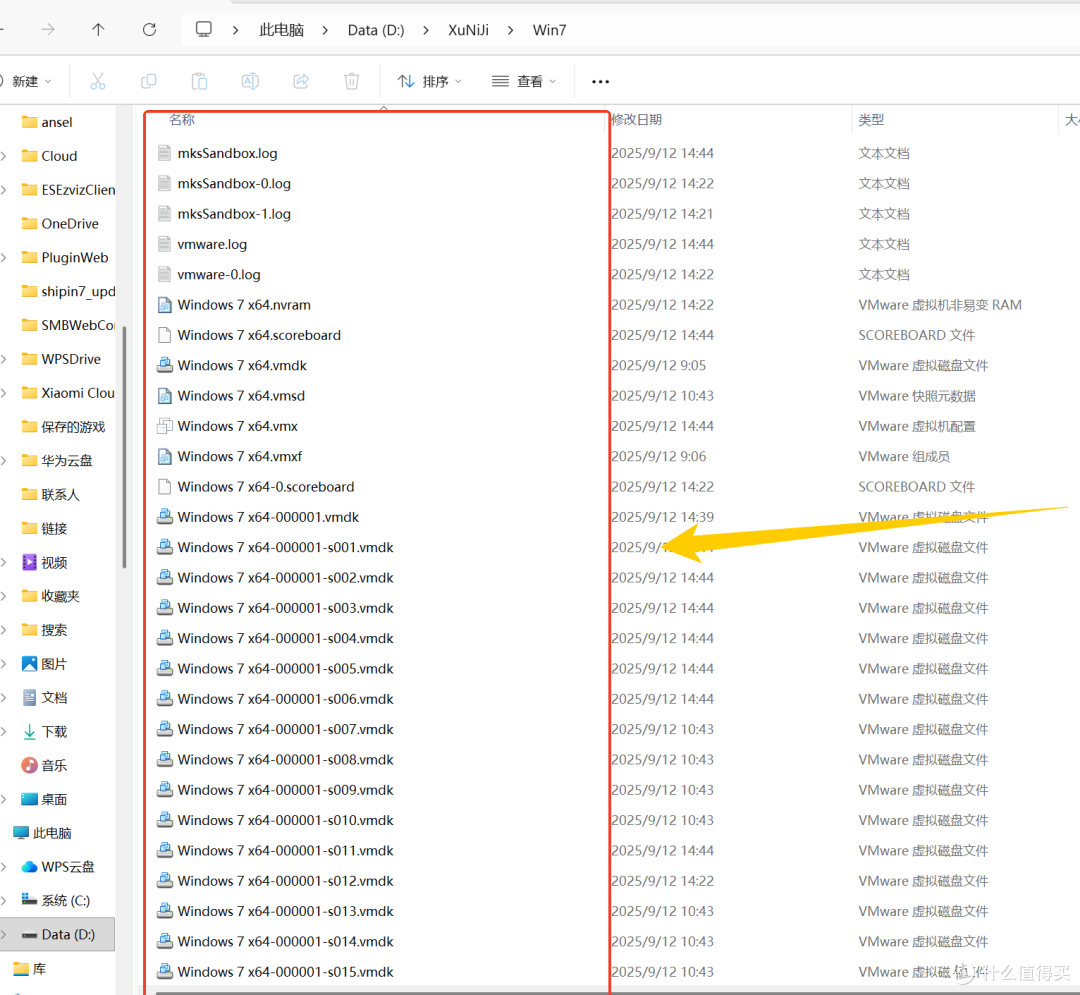The height and width of the screenshot is (995, 1080).
Task: Click the Cut scissors icon
Action: click(98, 81)
